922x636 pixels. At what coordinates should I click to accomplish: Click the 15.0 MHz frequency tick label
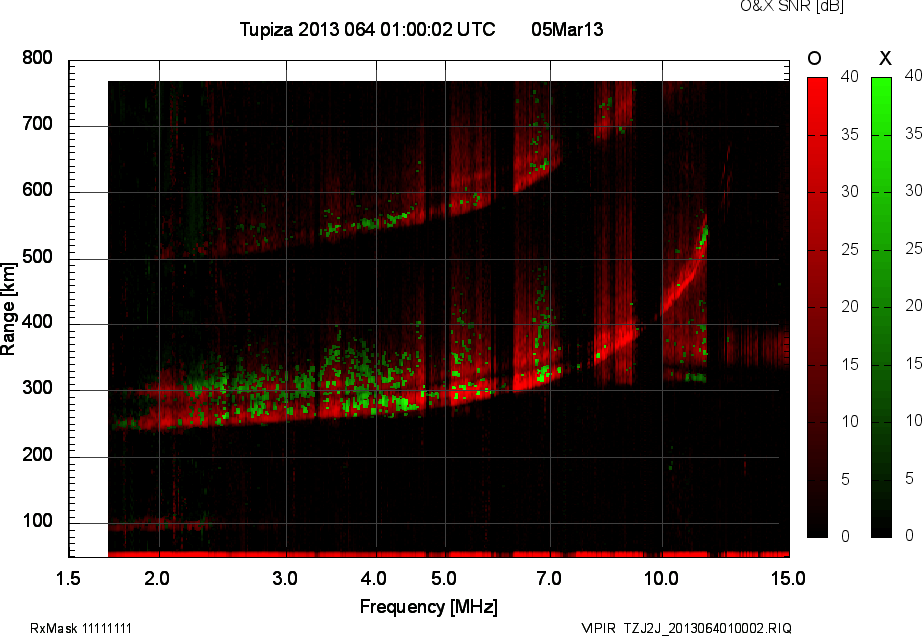(788, 578)
